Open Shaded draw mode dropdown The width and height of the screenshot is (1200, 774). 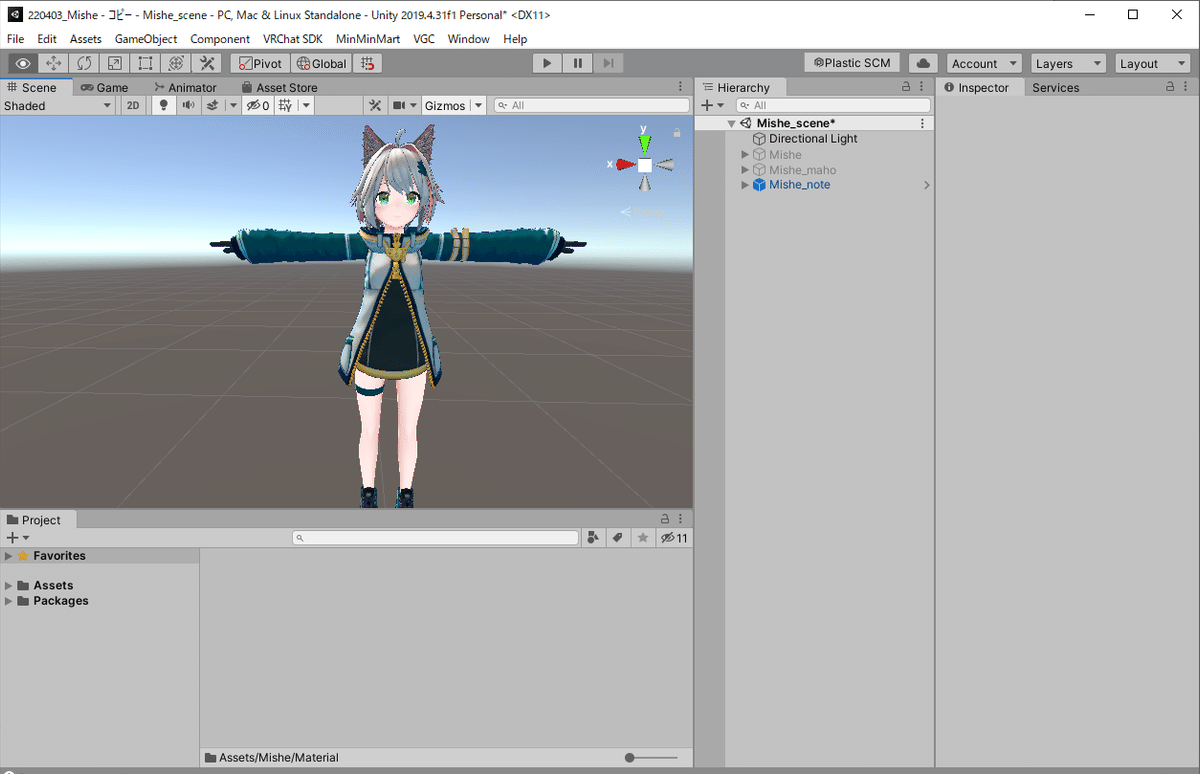point(58,105)
